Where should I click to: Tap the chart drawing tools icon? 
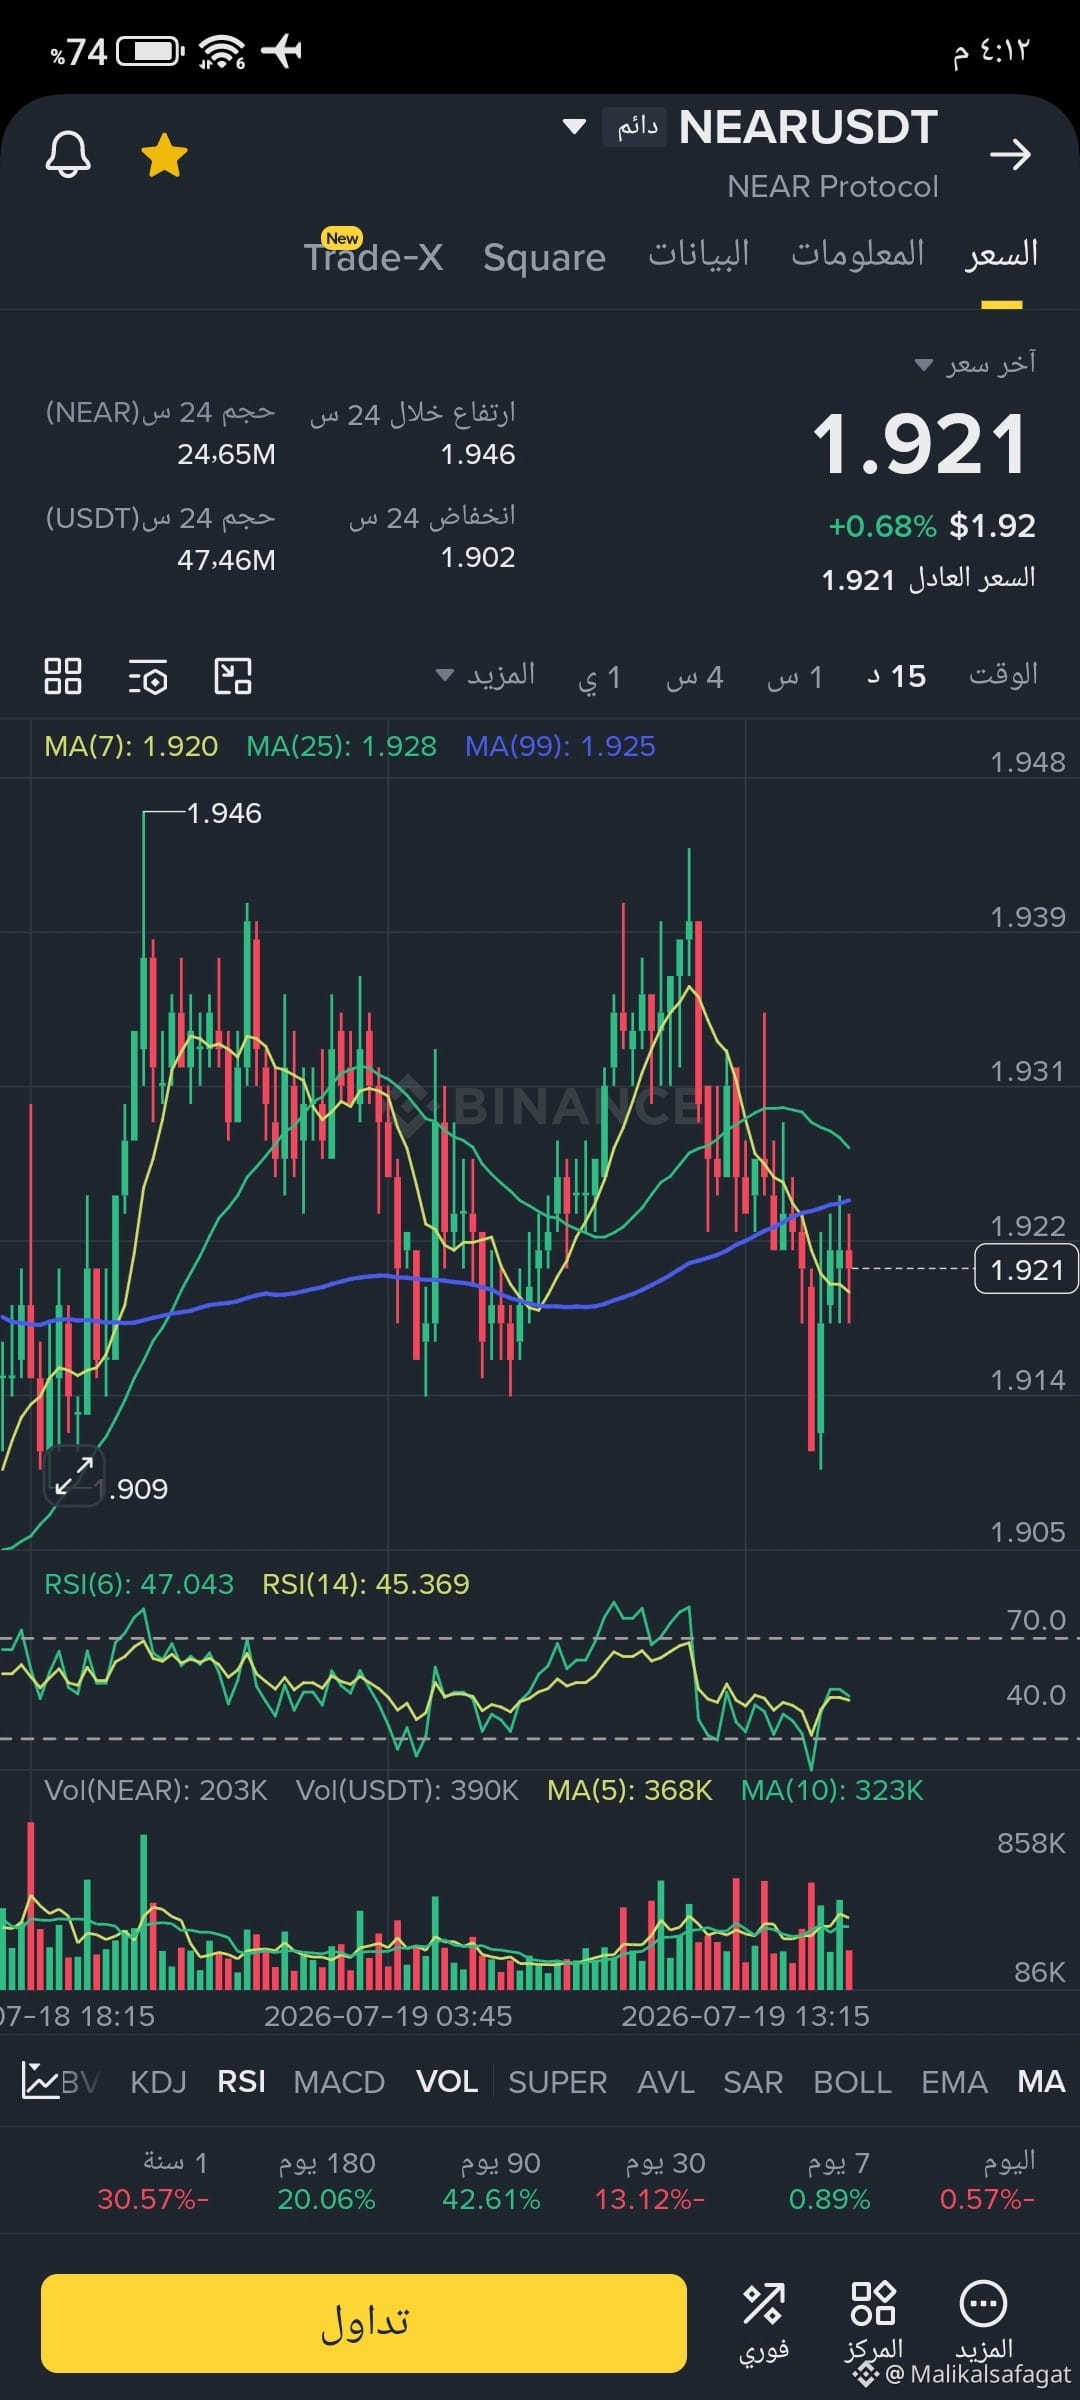coord(233,676)
